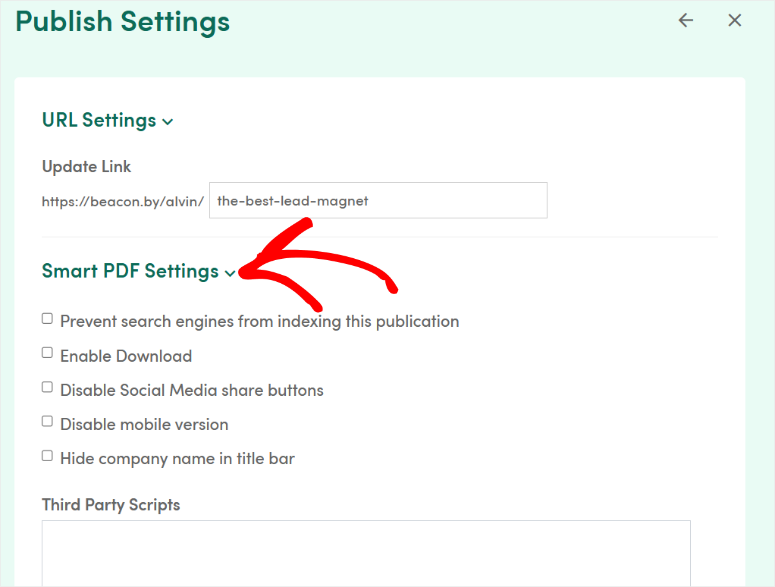This screenshot has height=587, width=775.
Task: Select the https://beacon.by/alvin/ URL prefix text
Action: 123,202
